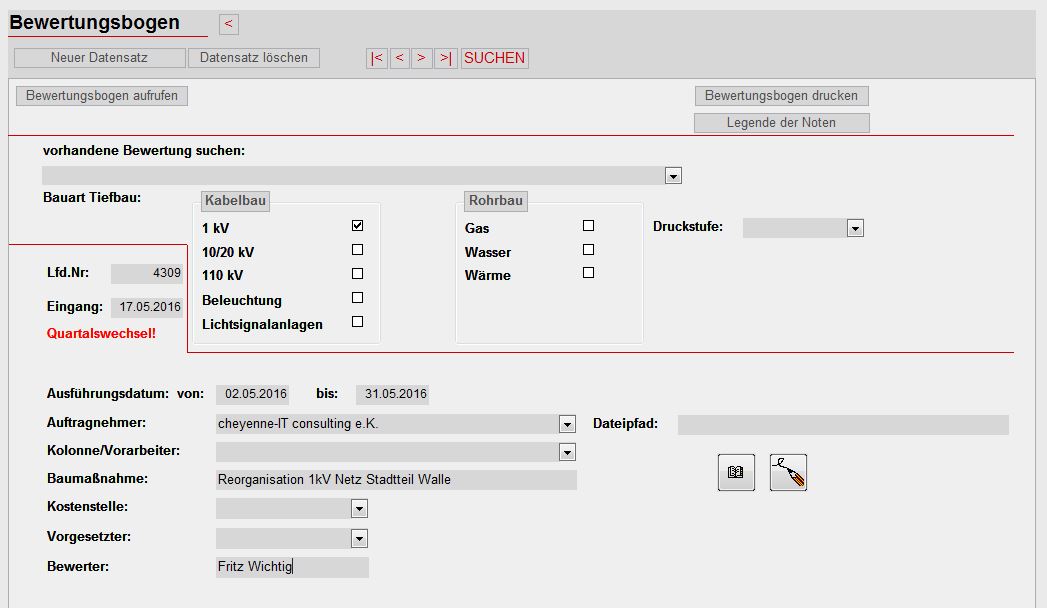Expand the Auftragnehmer dropdown list
Screen dimensions: 1047x608
567,424
